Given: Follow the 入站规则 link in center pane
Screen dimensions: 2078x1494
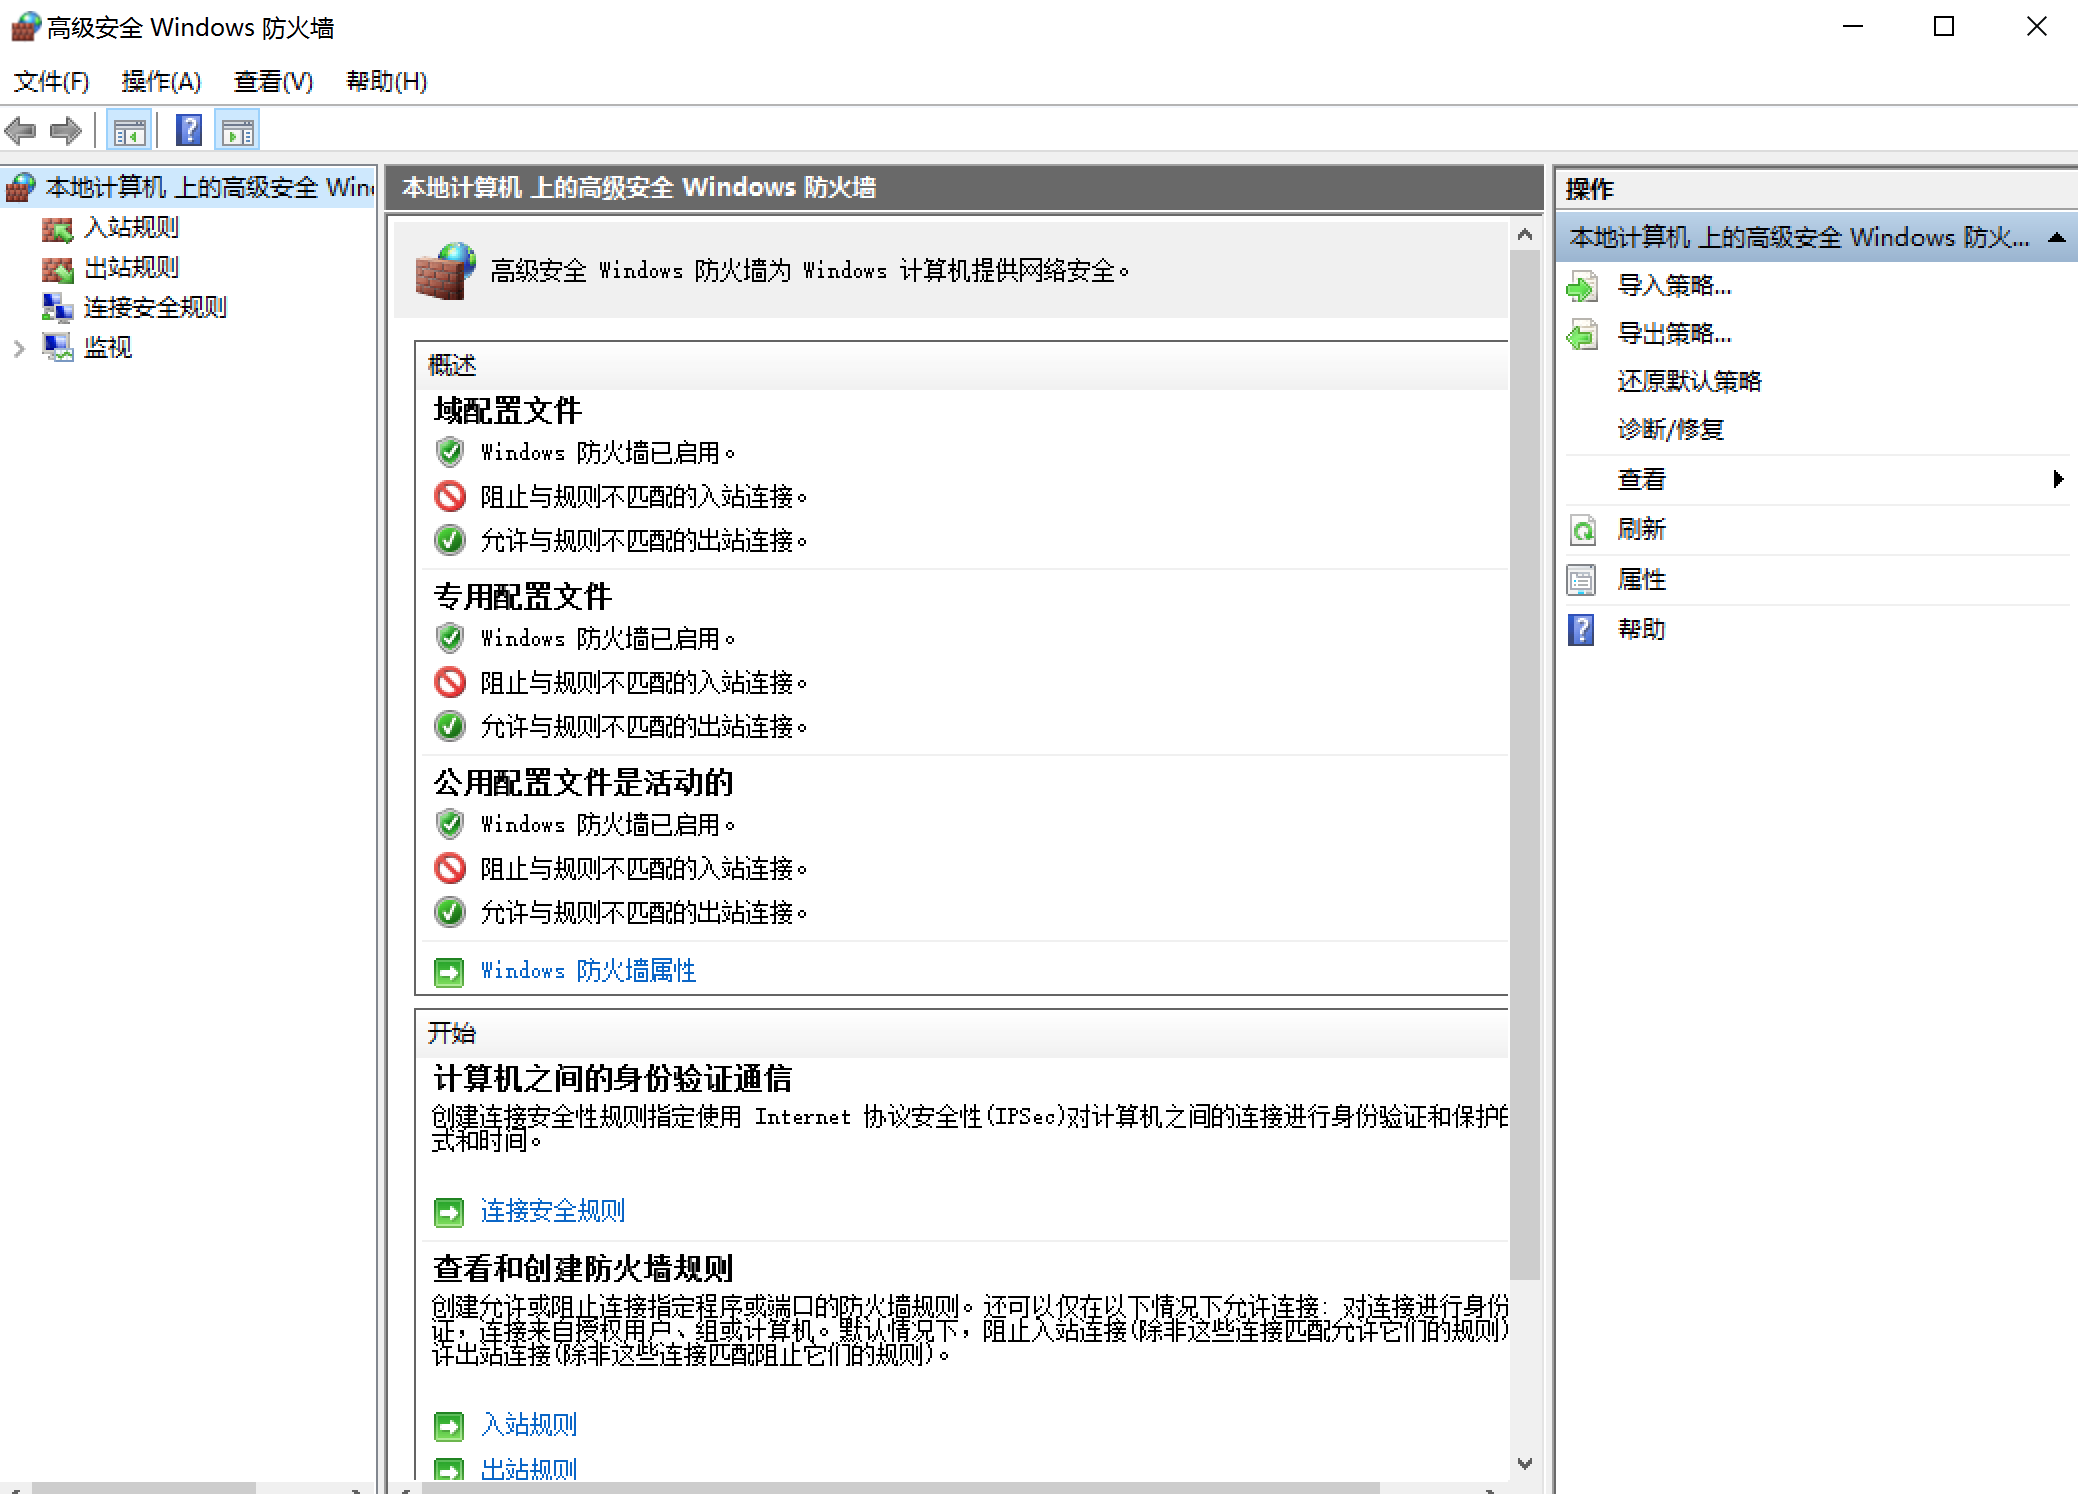Looking at the screenshot, I should tap(529, 1425).
